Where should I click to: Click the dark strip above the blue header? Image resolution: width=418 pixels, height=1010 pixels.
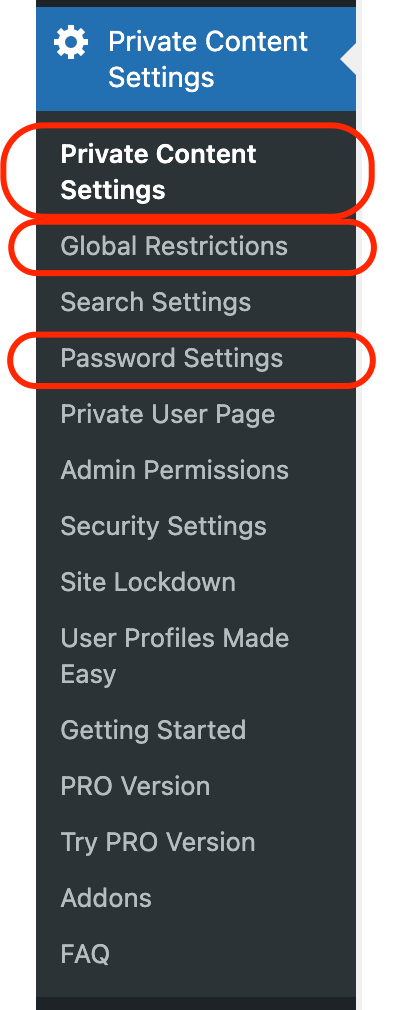(x=196, y=3)
